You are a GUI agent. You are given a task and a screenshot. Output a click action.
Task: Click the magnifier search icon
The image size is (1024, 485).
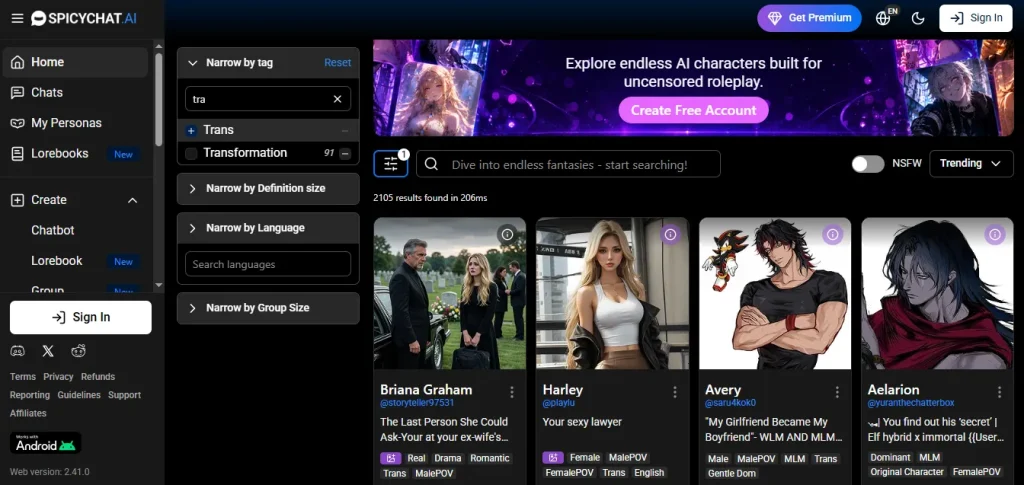[x=431, y=164]
